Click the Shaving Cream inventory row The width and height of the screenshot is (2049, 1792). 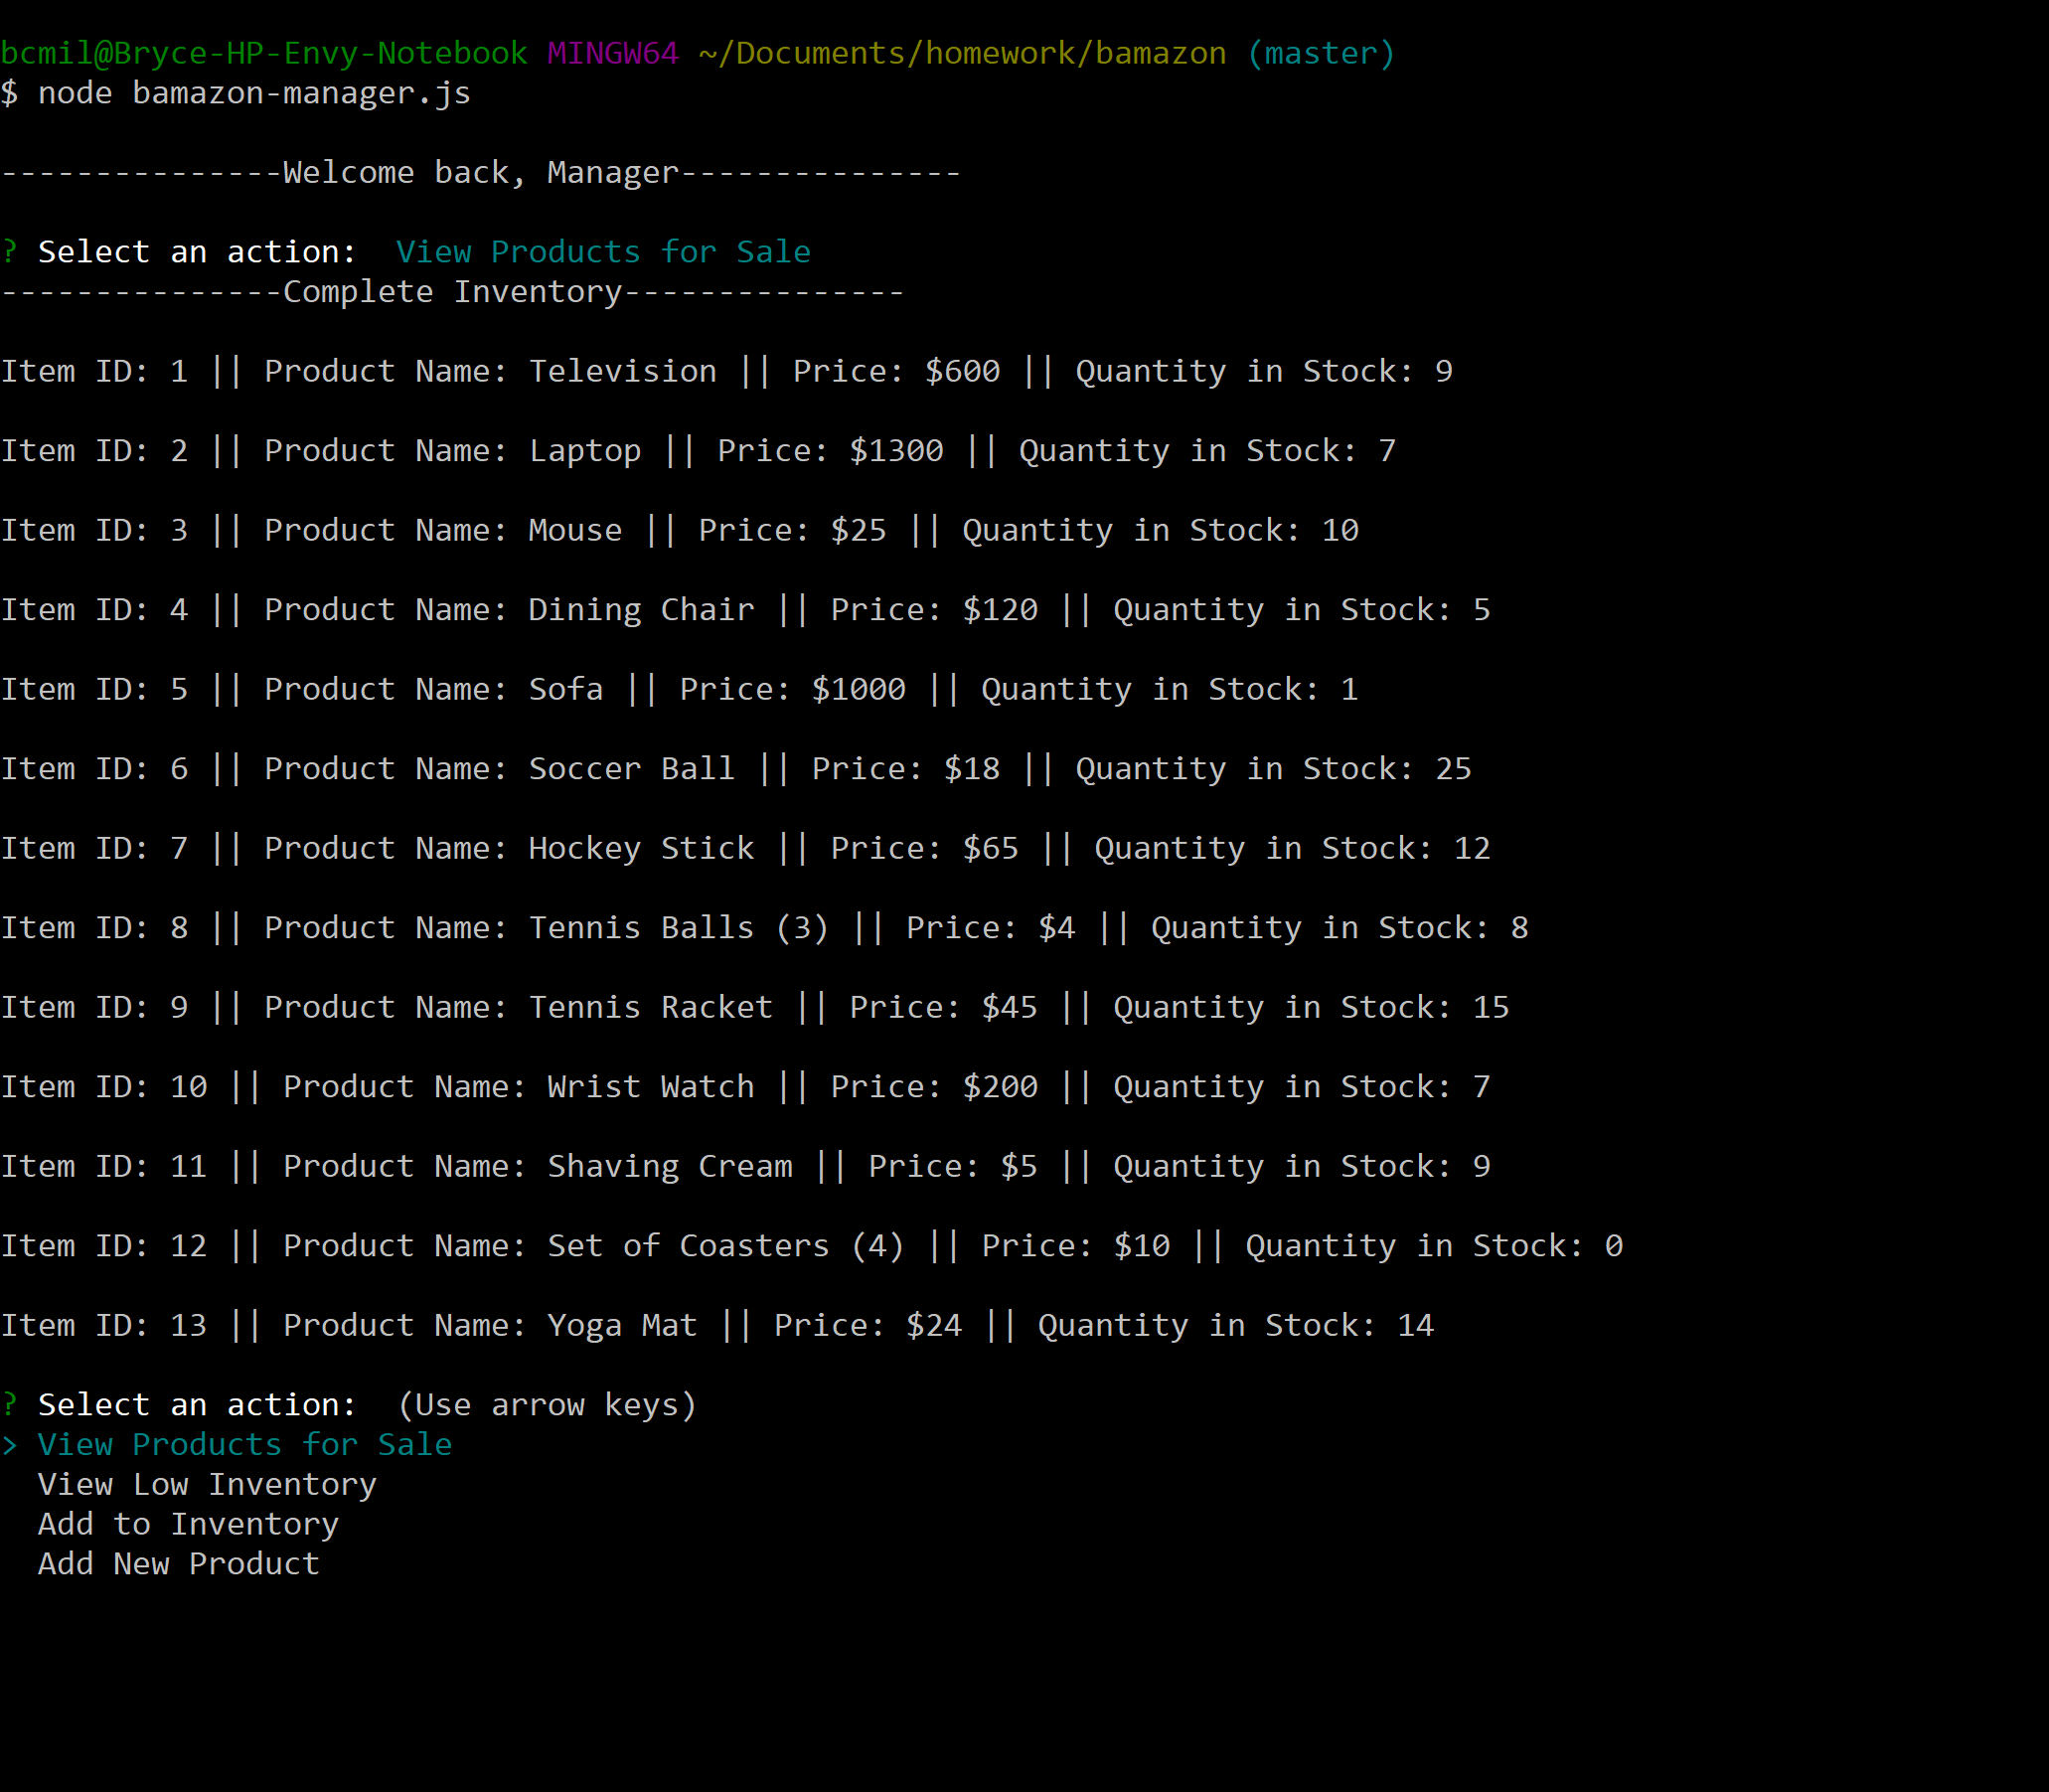pos(746,1166)
